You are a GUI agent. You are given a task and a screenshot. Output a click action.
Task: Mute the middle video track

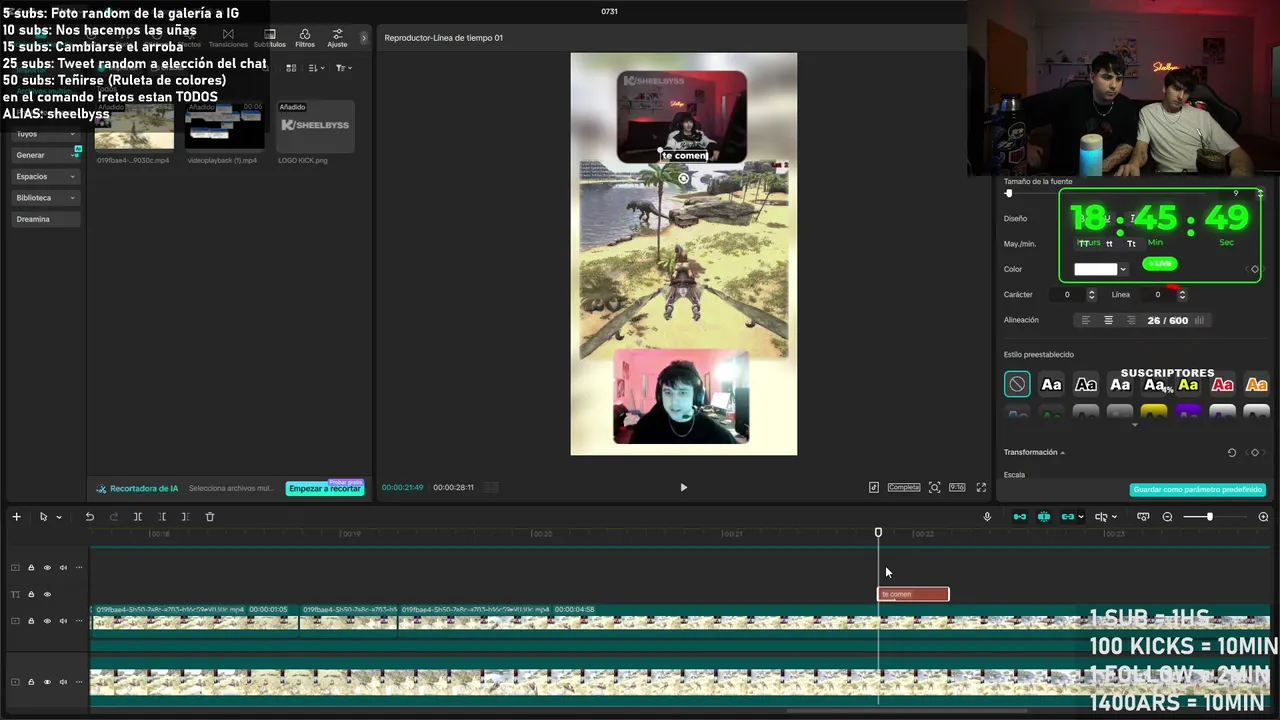pyautogui.click(x=63, y=621)
